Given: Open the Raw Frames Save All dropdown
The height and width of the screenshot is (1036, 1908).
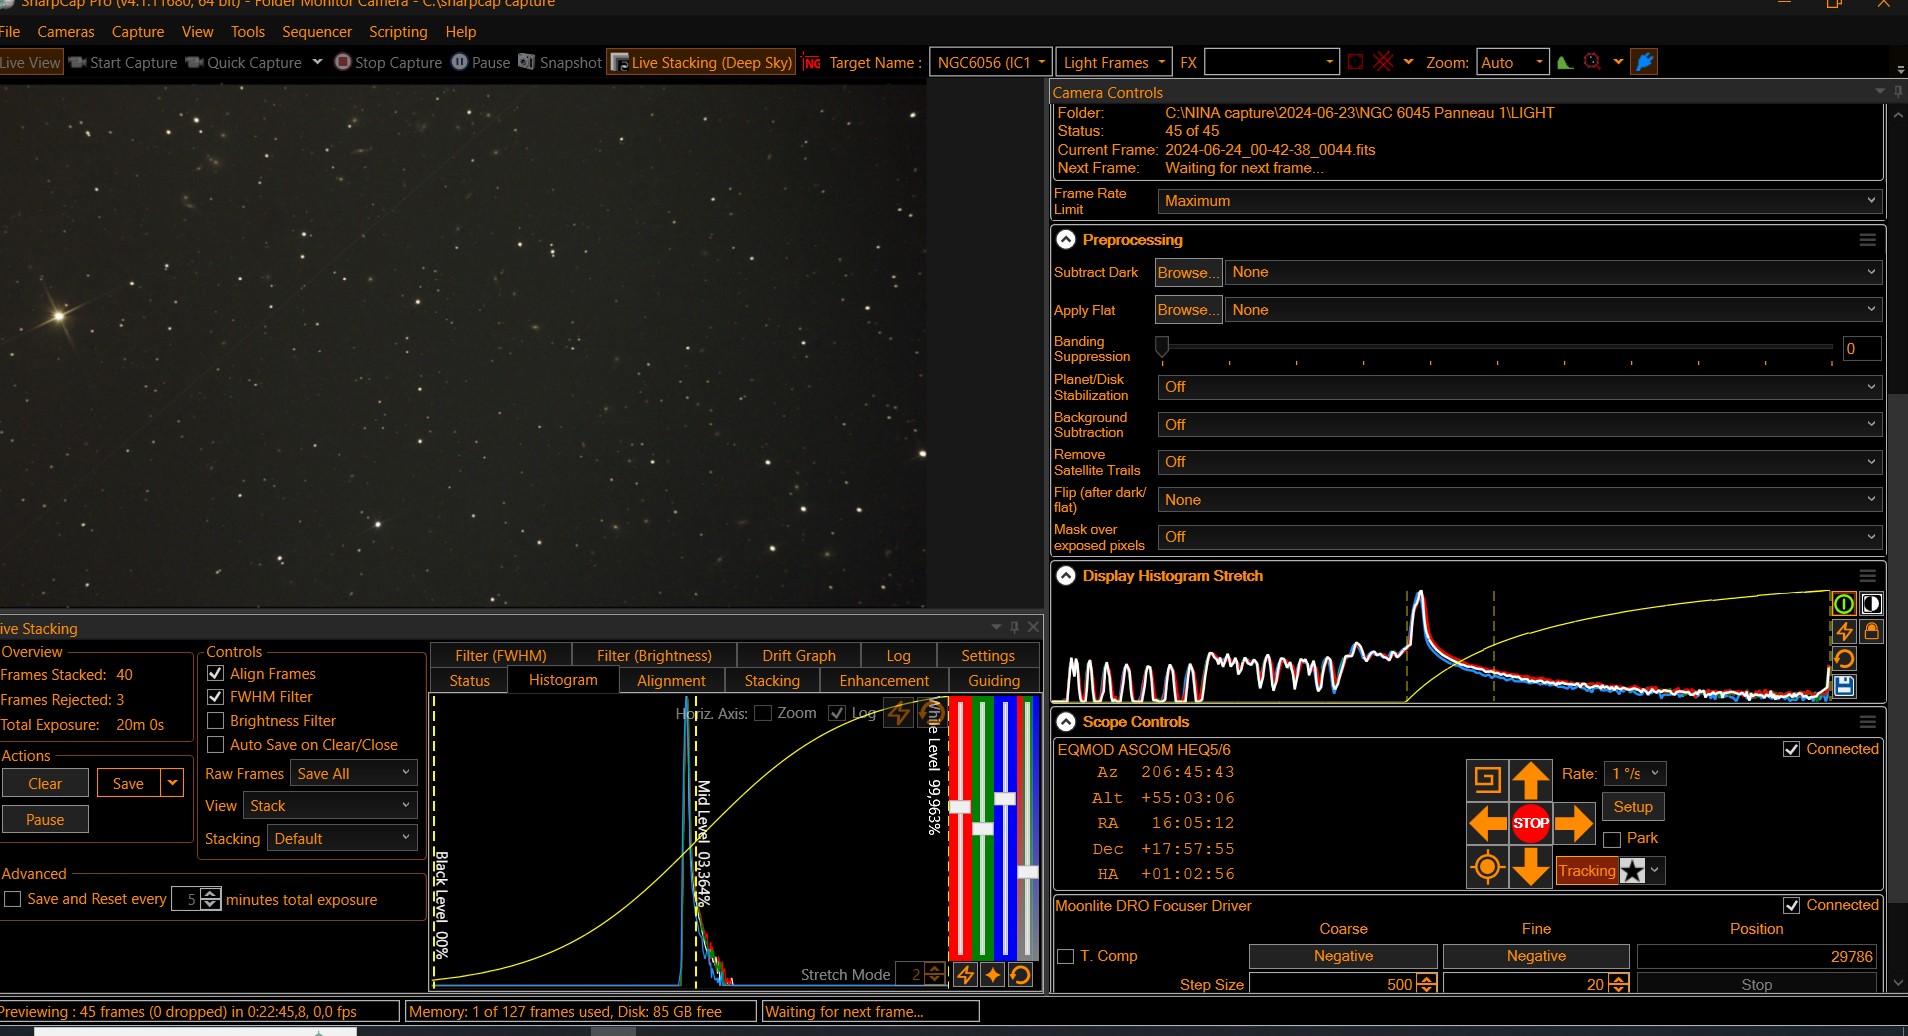Looking at the screenshot, I should pyautogui.click(x=353, y=774).
